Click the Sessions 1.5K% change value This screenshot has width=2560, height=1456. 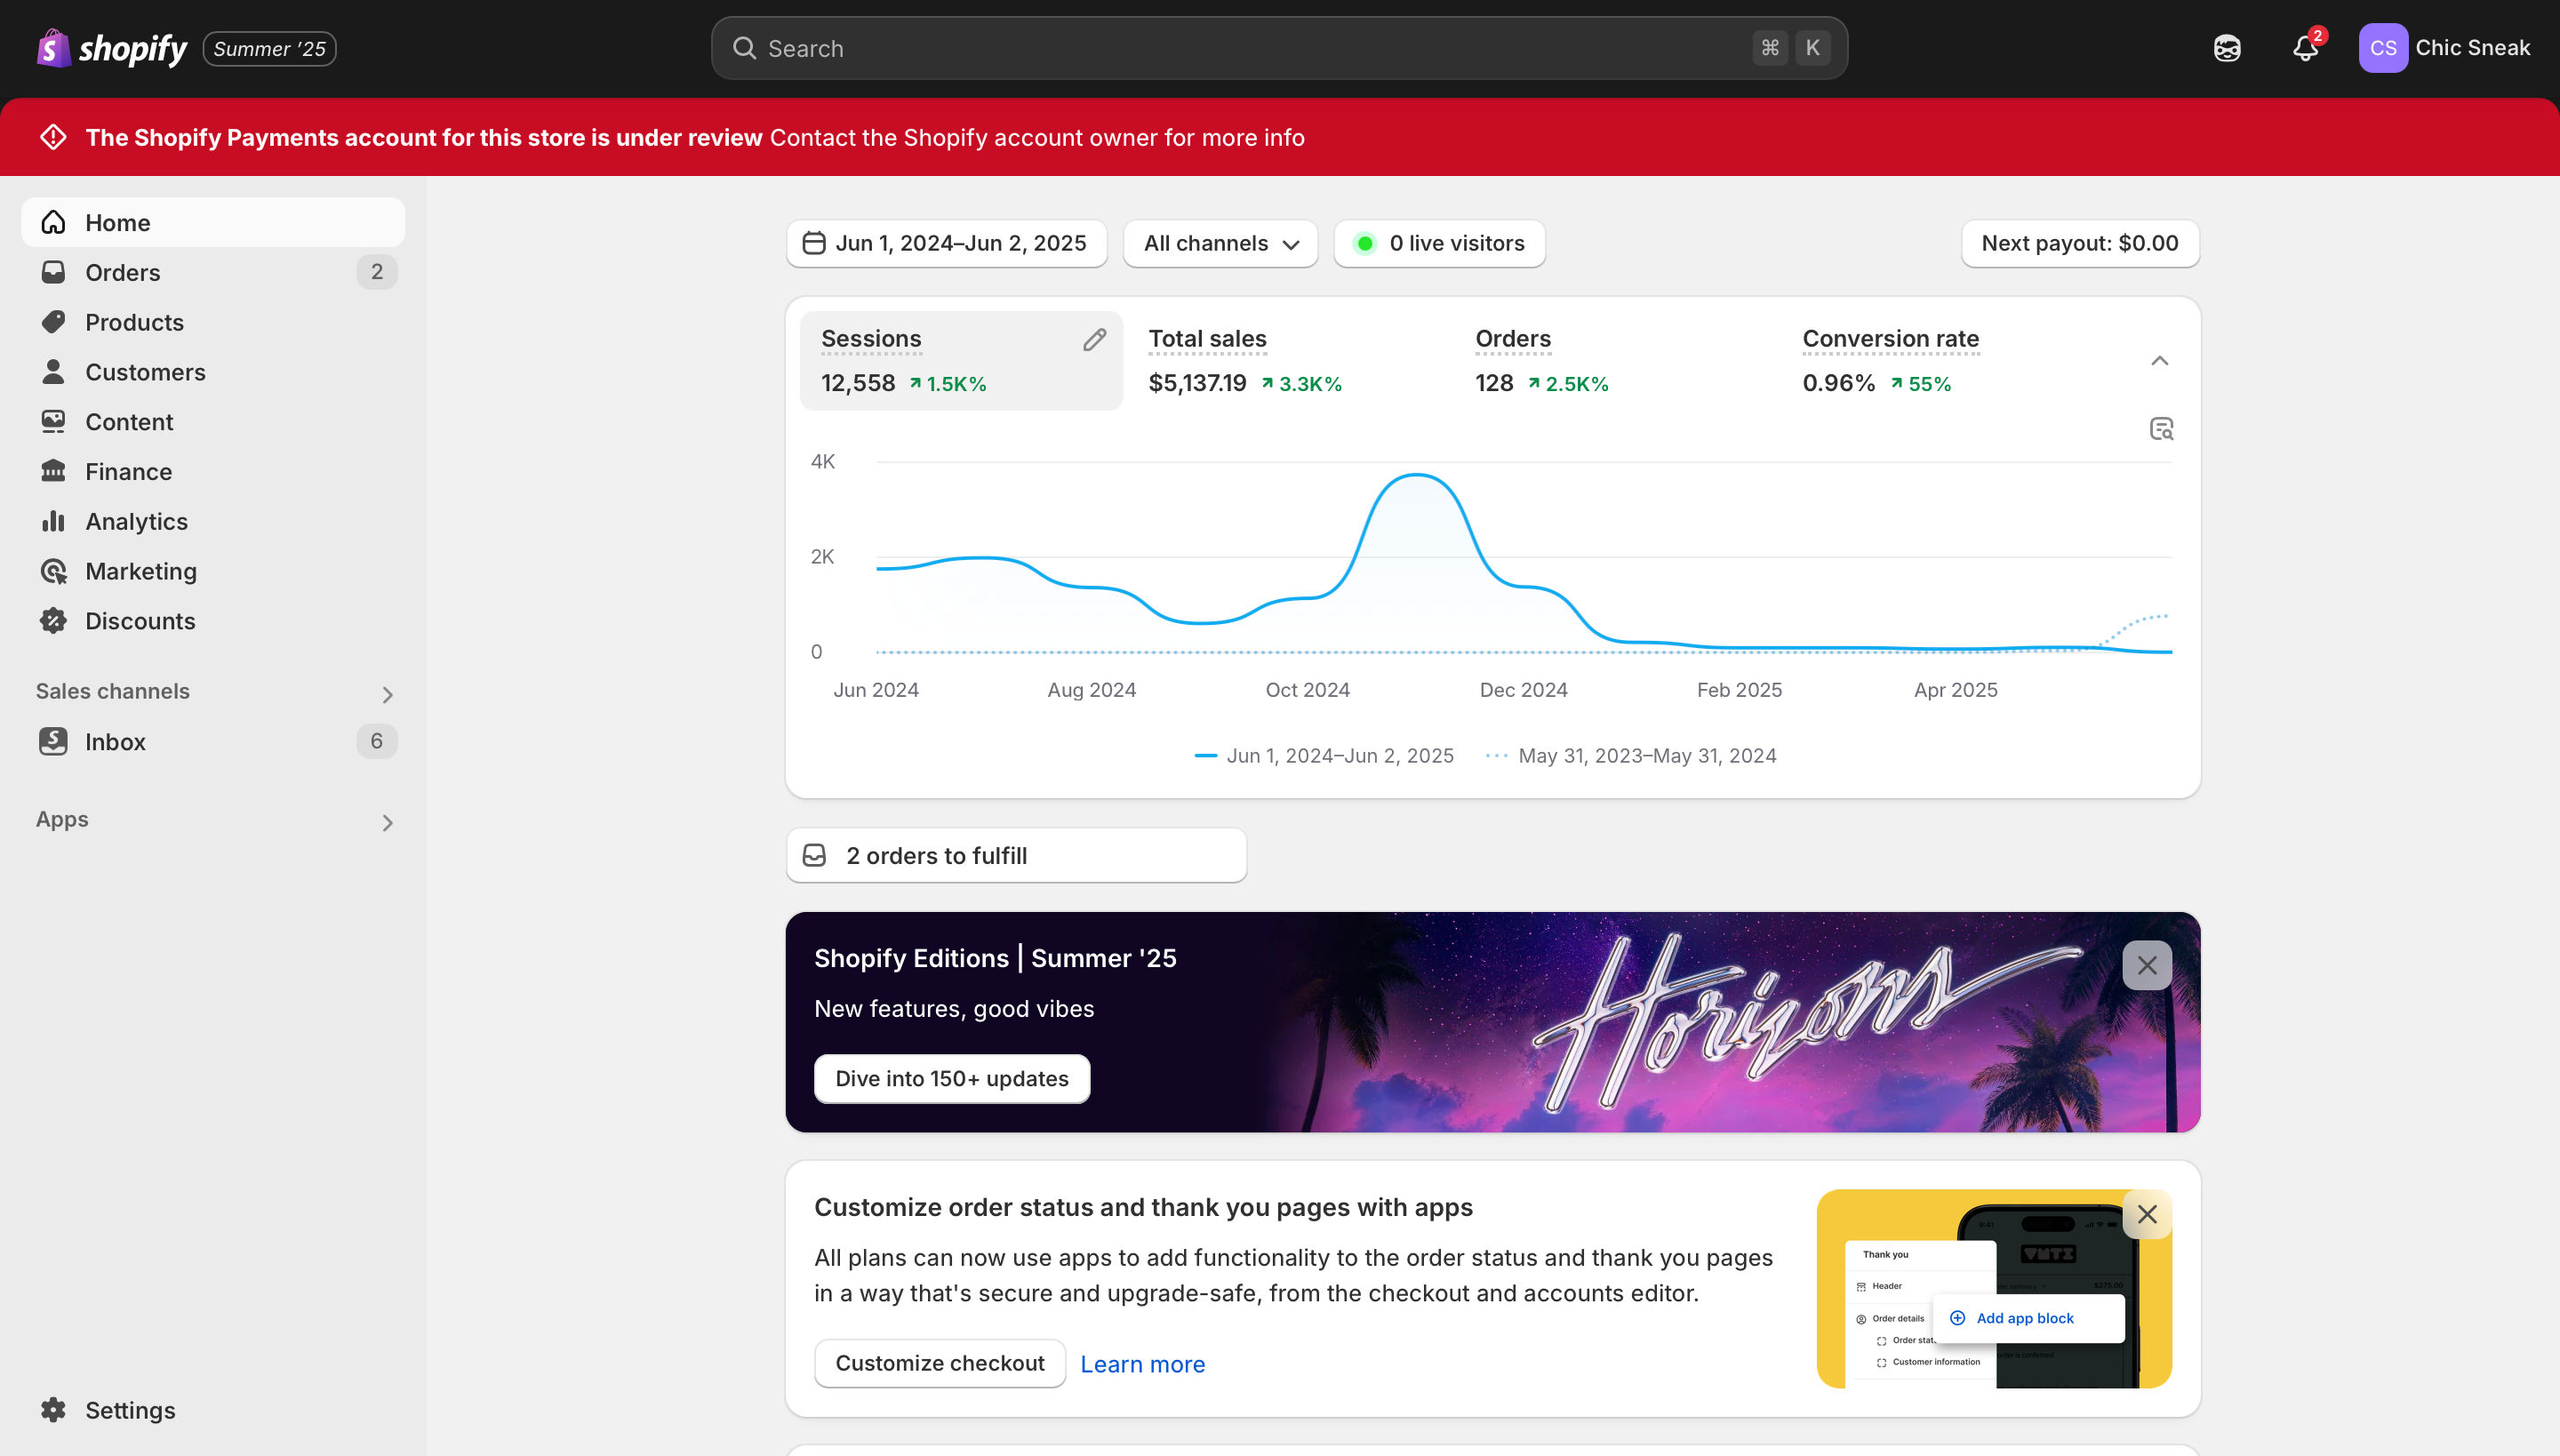[x=947, y=384]
